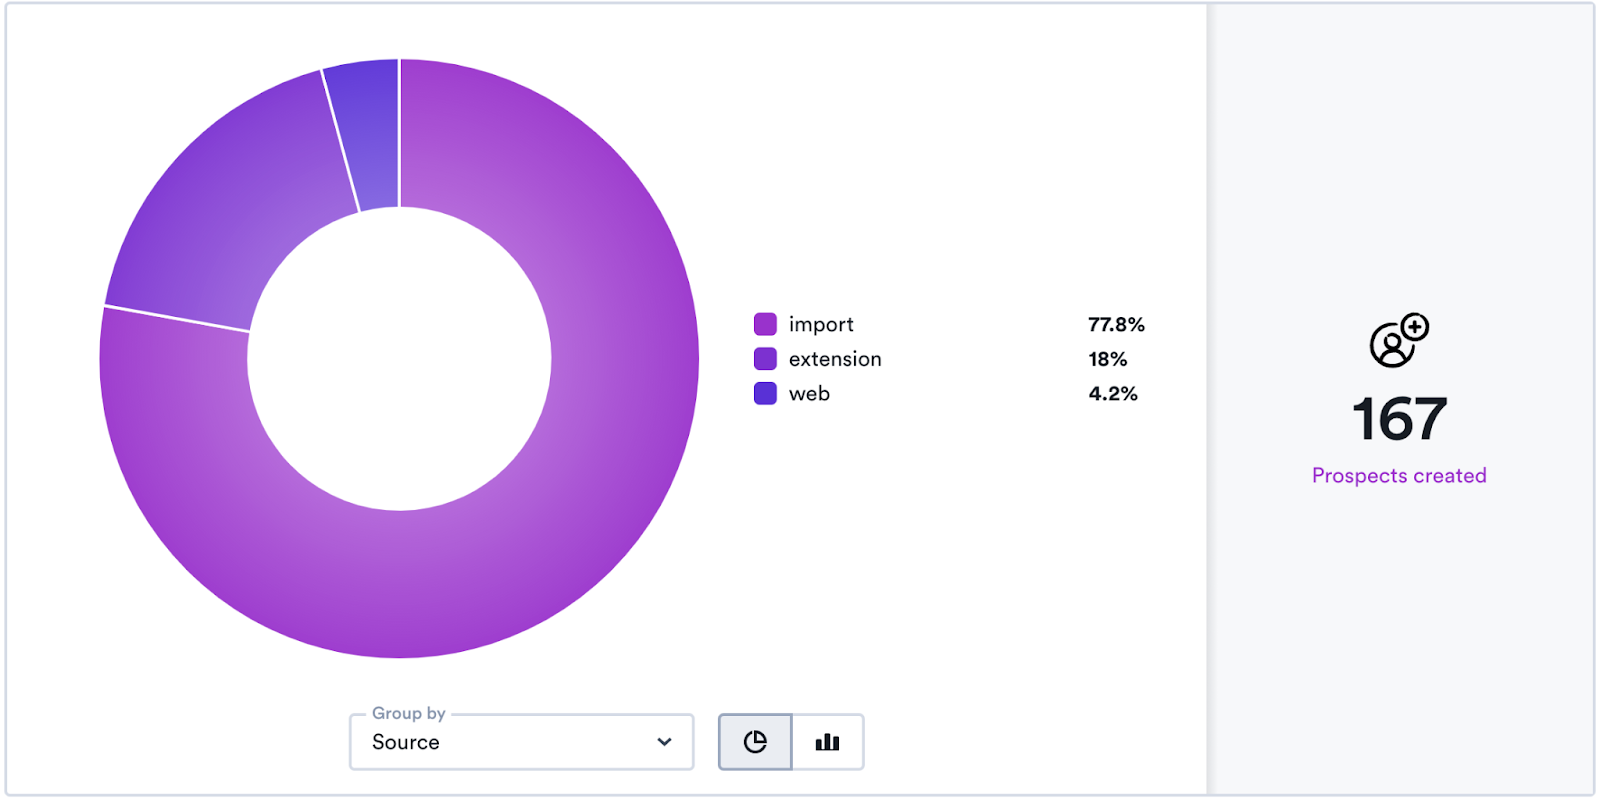
Task: Click the import color swatch in the legend
Action: pos(763,324)
